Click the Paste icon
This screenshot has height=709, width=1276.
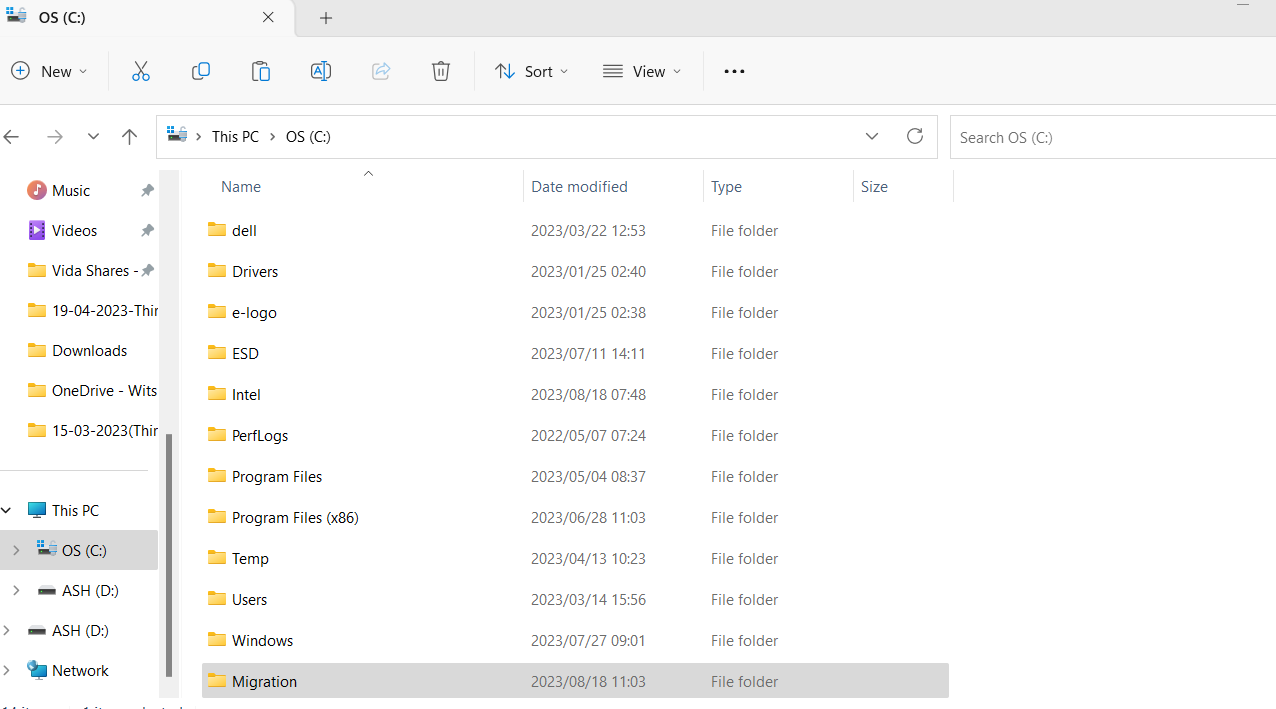[260, 71]
